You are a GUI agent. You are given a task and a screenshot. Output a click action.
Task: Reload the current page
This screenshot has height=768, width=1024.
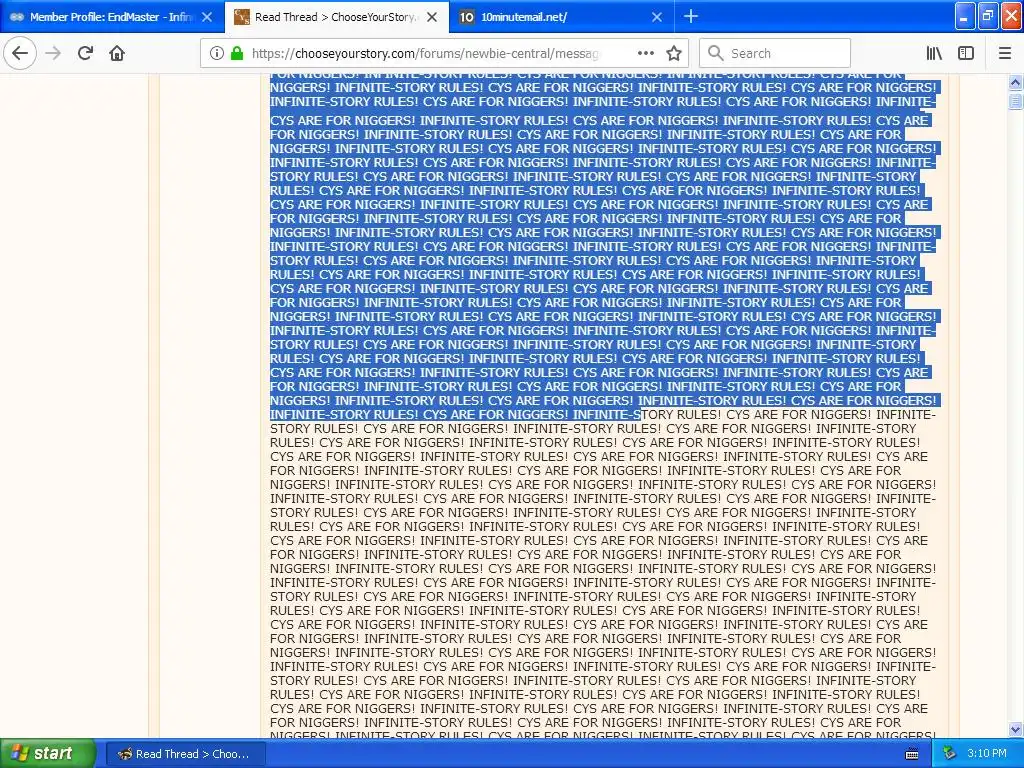tap(85, 54)
